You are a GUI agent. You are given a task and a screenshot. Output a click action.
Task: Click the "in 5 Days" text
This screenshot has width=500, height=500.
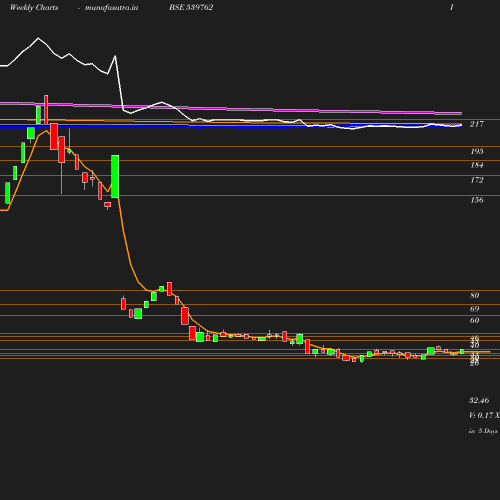483,431
